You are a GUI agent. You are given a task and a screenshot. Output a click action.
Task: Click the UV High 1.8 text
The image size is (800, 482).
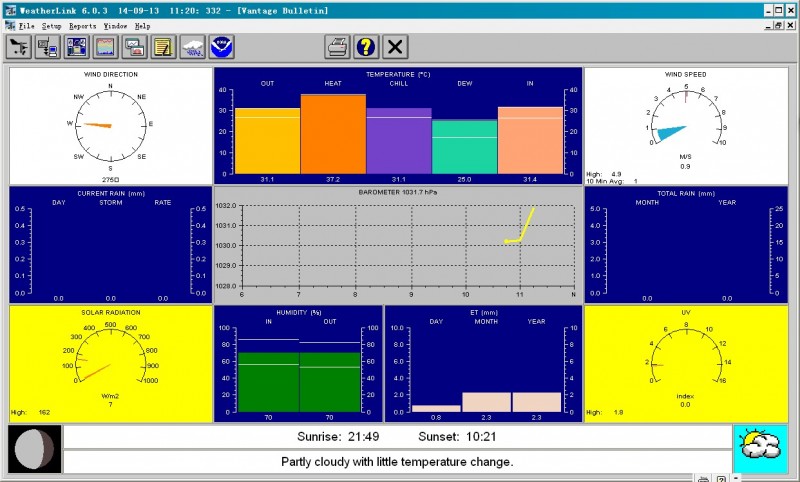605,412
